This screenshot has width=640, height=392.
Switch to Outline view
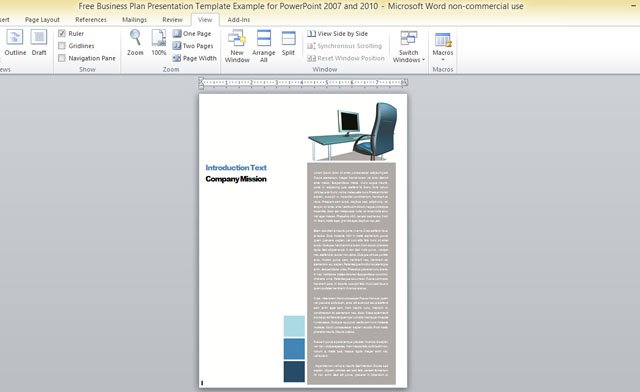[x=15, y=42]
